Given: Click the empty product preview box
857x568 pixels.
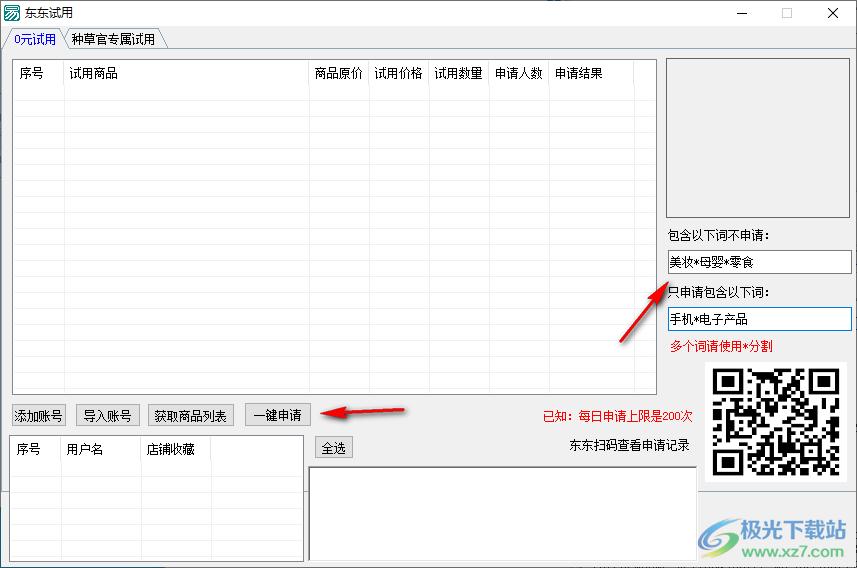Looking at the screenshot, I should 758,138.
